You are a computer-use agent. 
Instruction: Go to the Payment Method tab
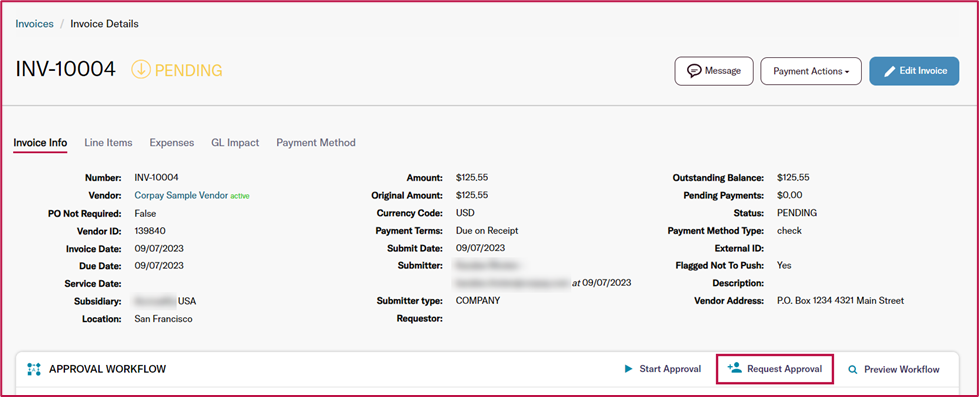tap(316, 142)
